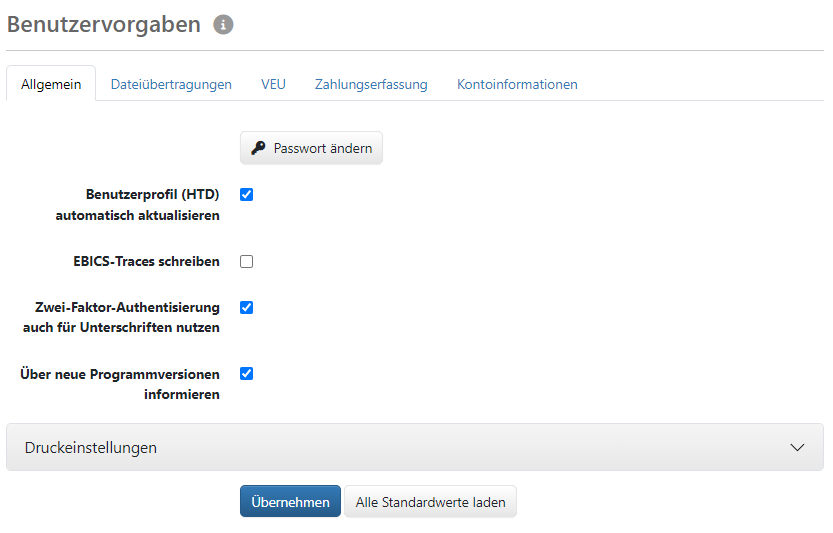Screen dimensions: 833x533
Task: Click the info icon beside Benutzervorgaben
Action: point(223,24)
